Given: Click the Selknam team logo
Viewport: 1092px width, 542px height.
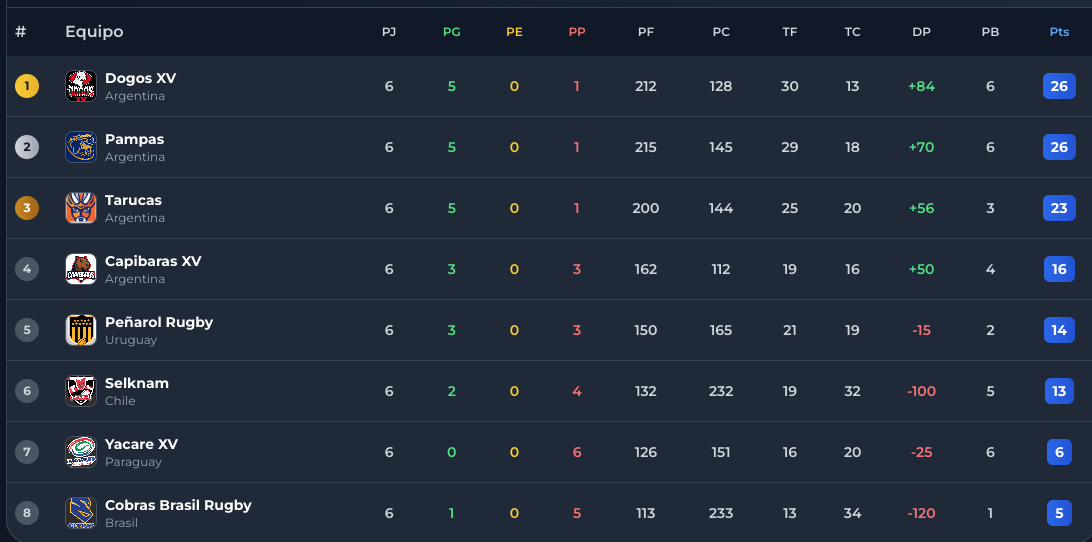Looking at the screenshot, I should [x=81, y=391].
